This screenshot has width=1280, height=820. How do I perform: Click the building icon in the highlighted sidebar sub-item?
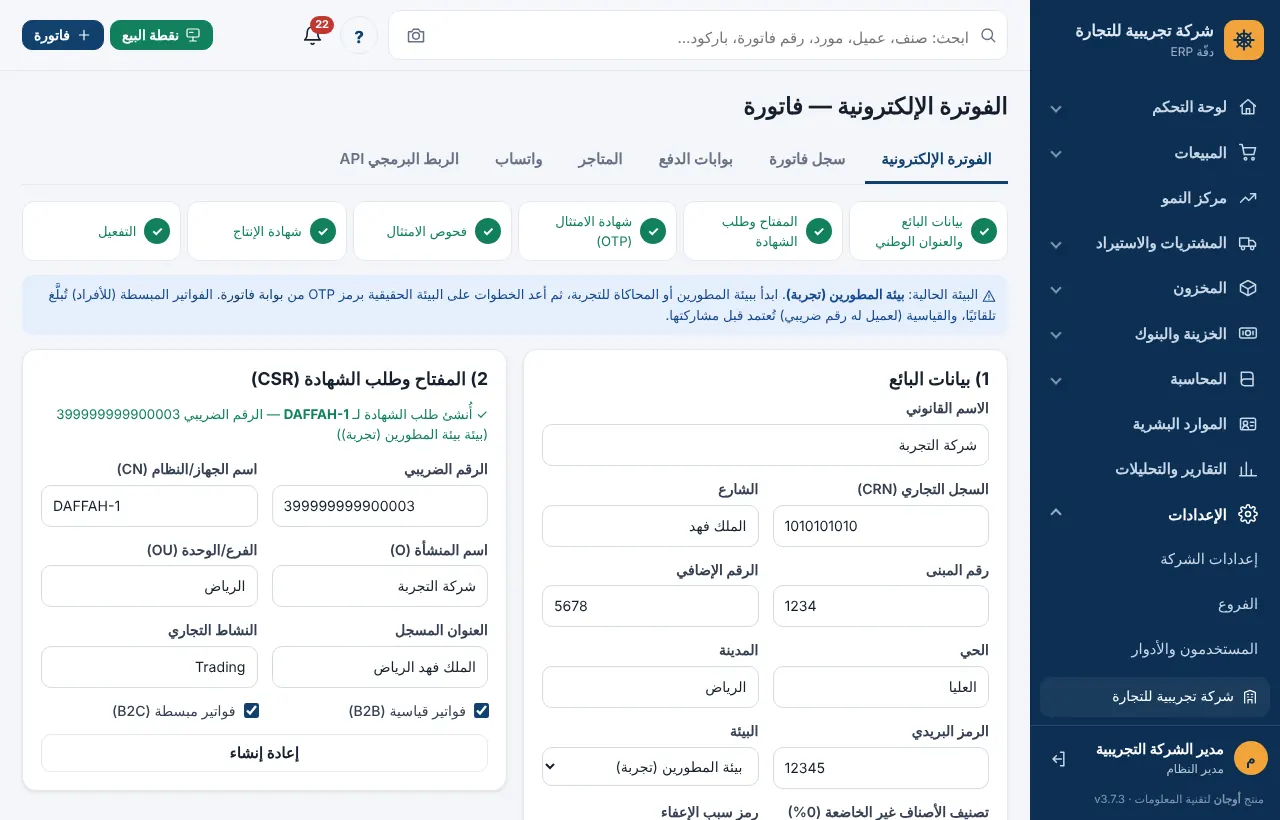(1249, 697)
